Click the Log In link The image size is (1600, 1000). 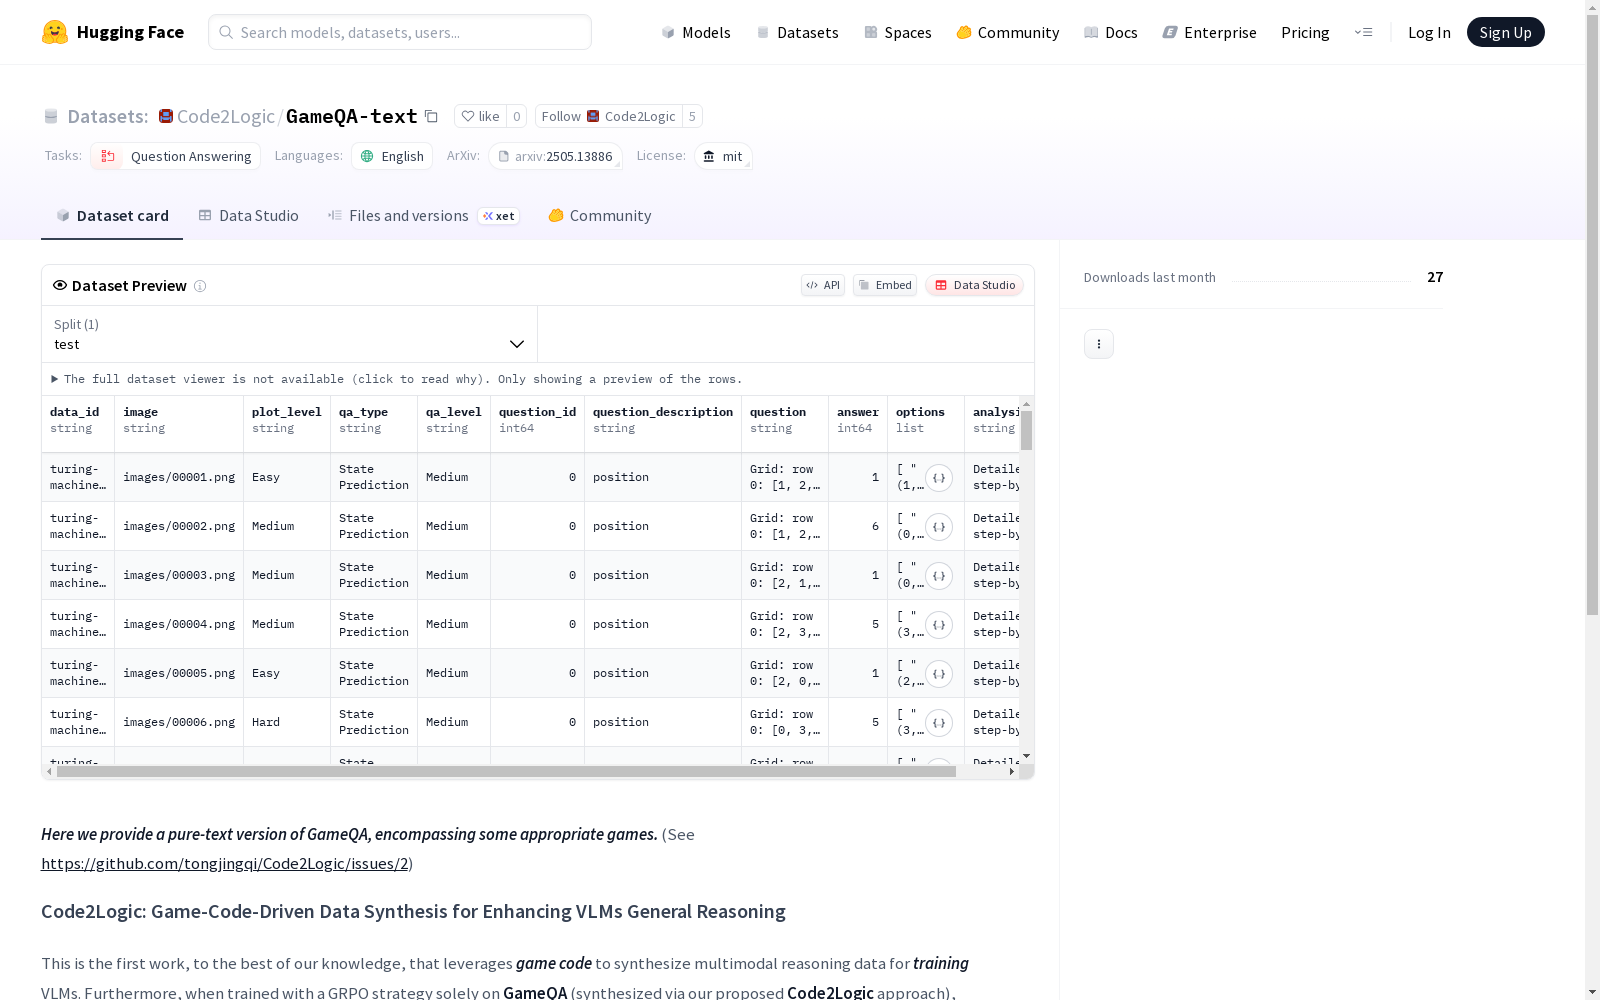click(x=1429, y=32)
